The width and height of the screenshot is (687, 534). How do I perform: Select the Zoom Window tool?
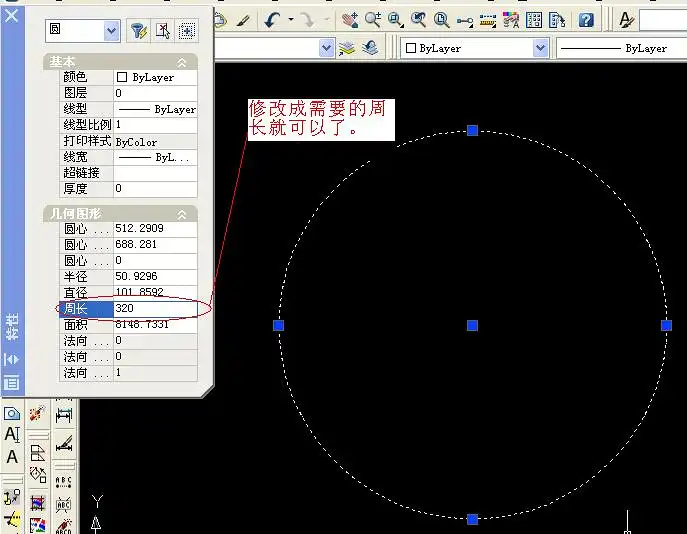point(396,20)
